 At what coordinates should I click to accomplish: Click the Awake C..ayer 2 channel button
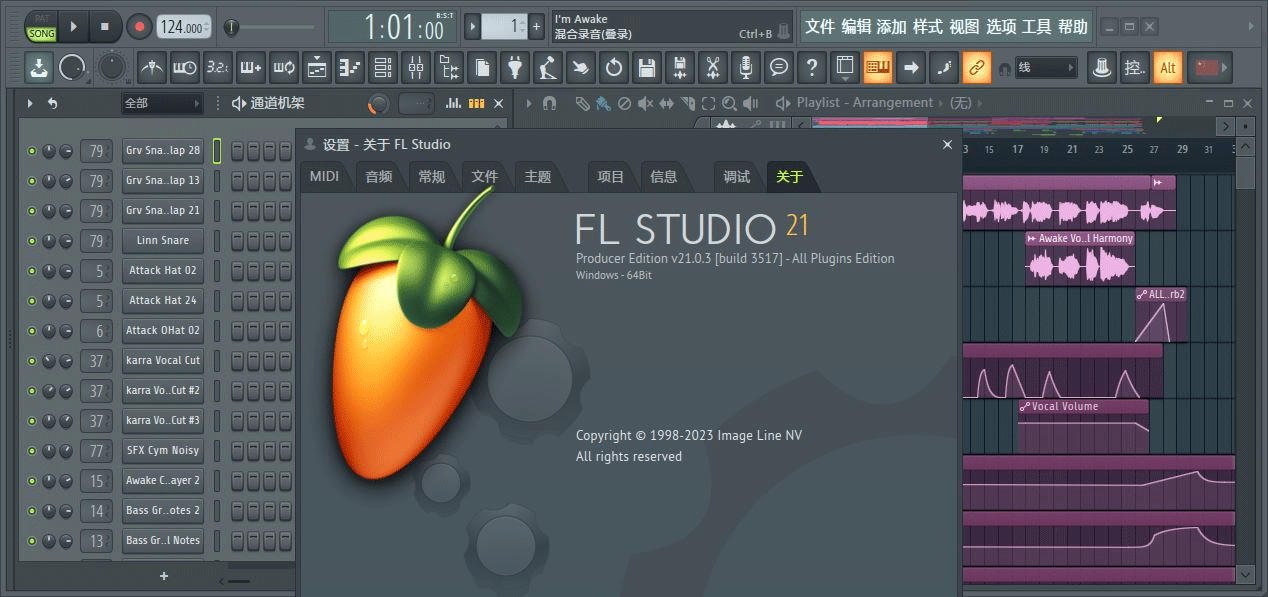click(163, 481)
